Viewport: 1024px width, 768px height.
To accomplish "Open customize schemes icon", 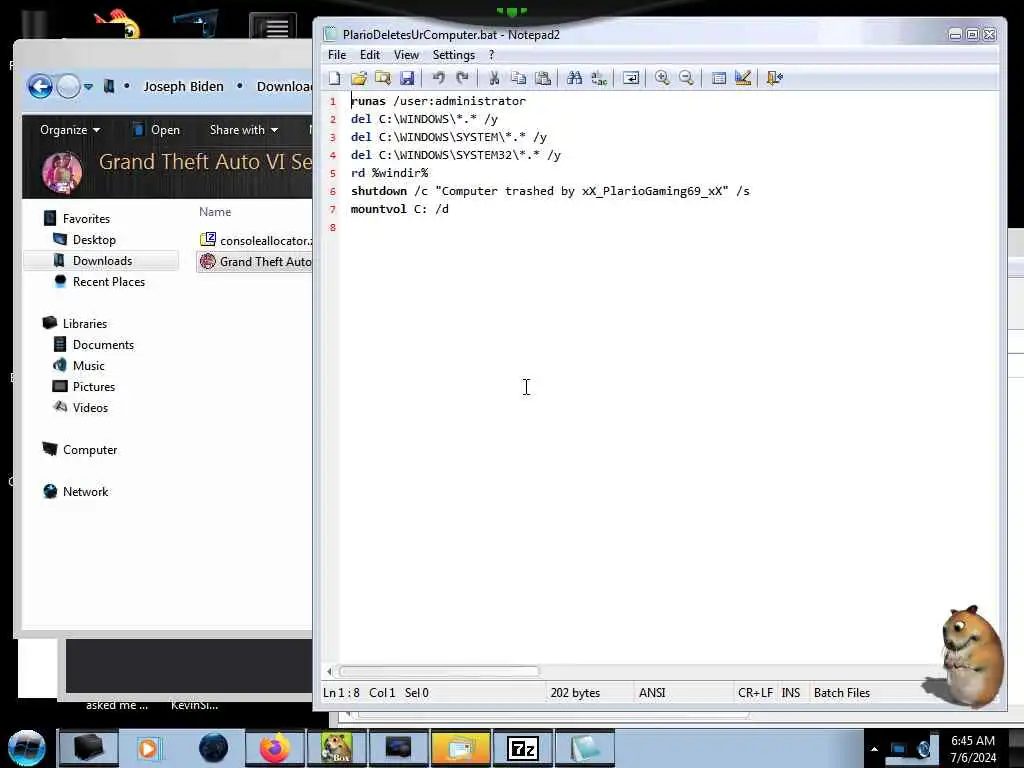I will (743, 78).
